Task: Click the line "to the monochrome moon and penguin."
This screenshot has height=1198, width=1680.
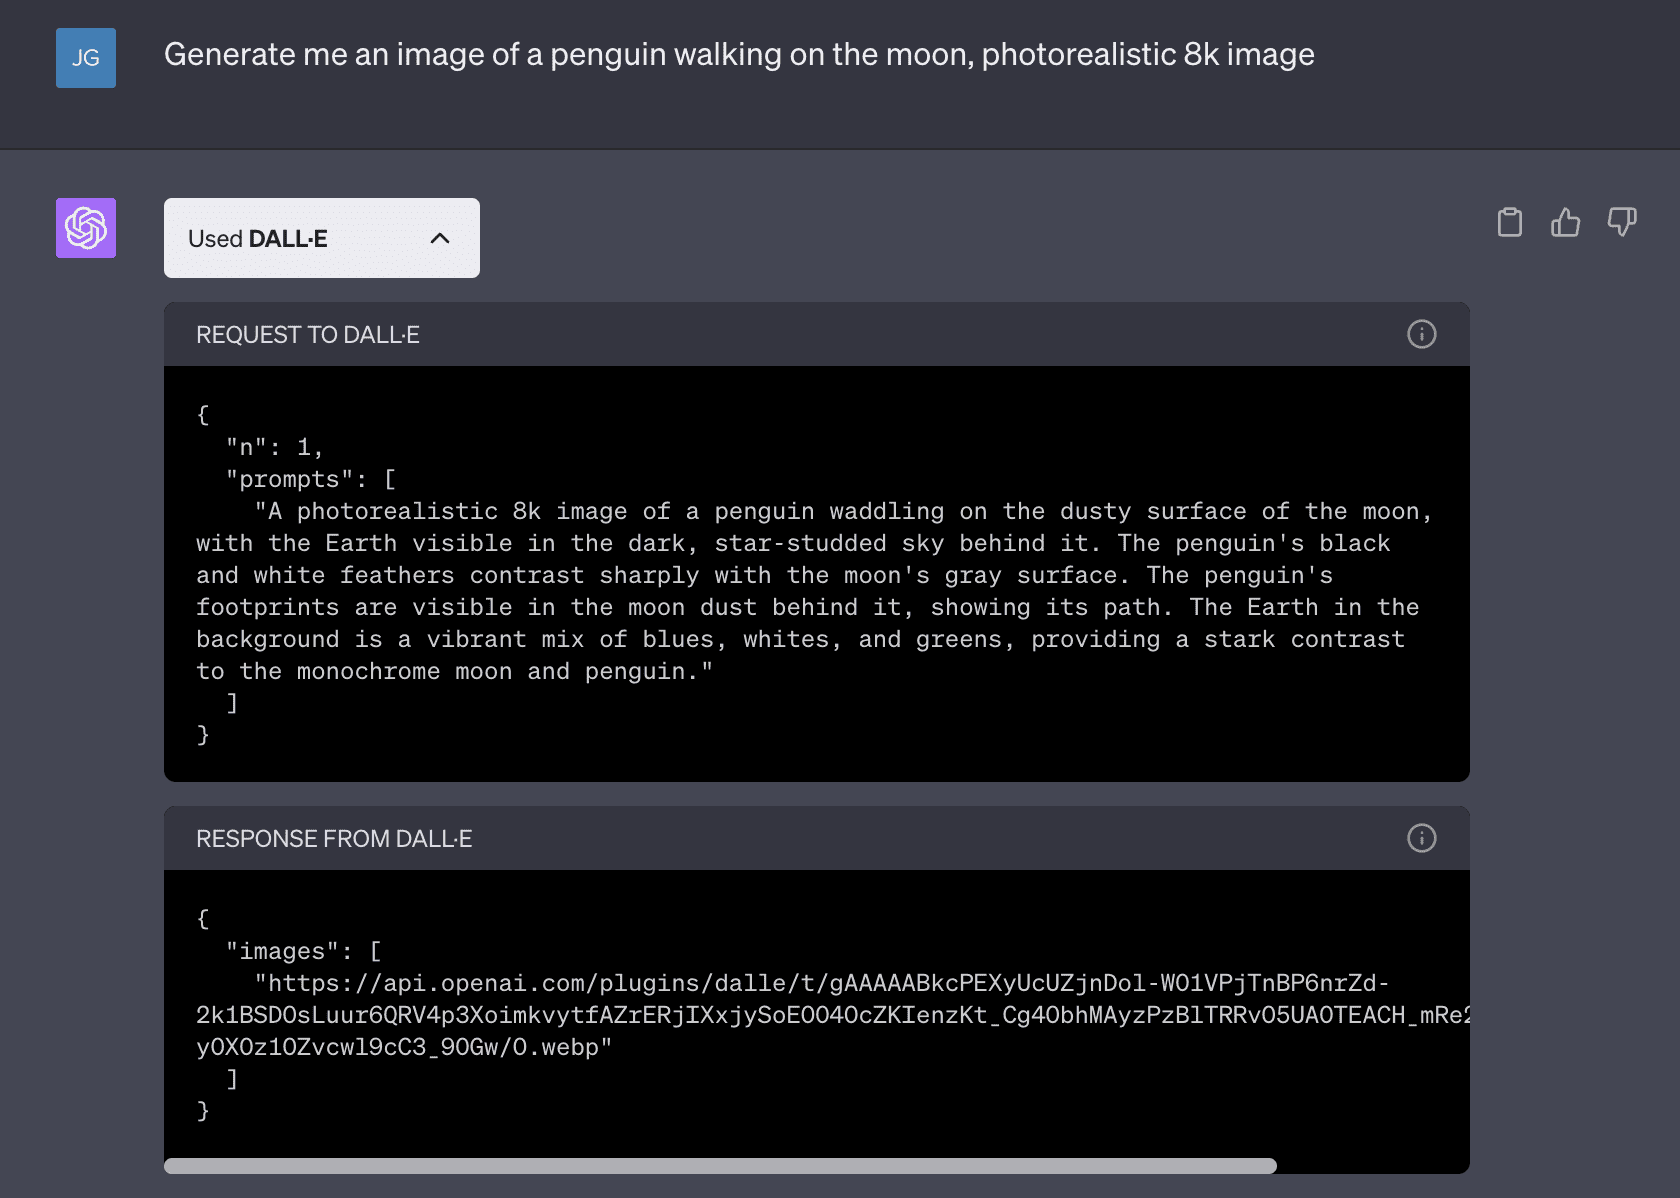Action: coord(455,671)
